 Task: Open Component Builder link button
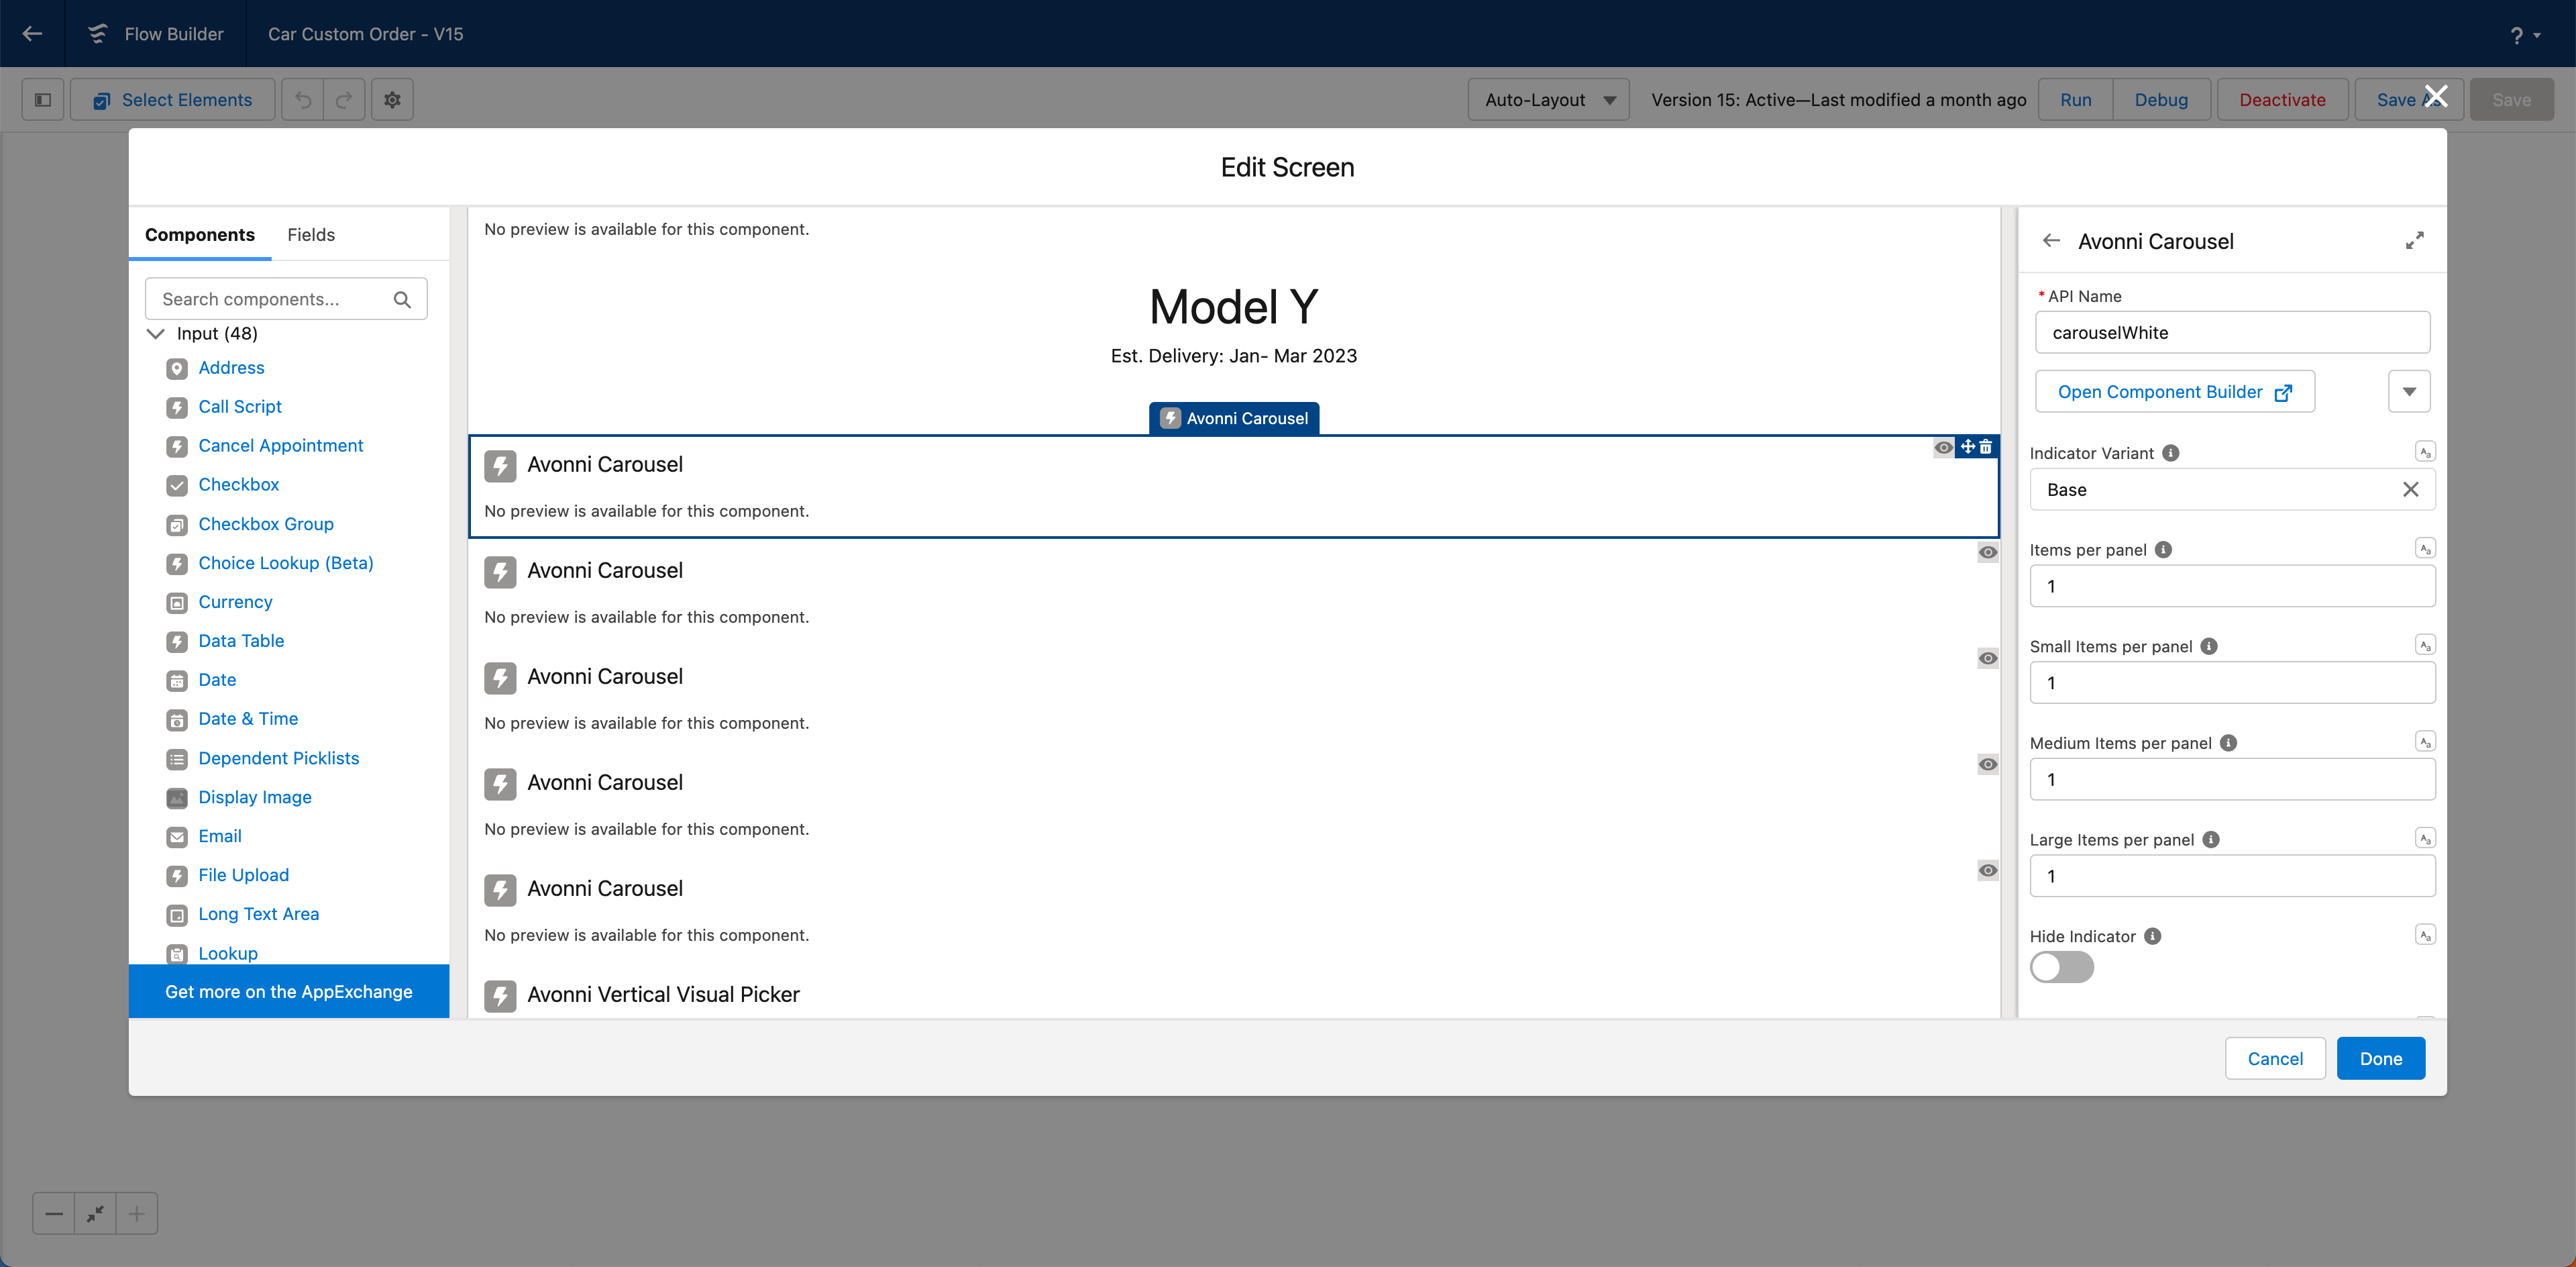pos(2174,392)
